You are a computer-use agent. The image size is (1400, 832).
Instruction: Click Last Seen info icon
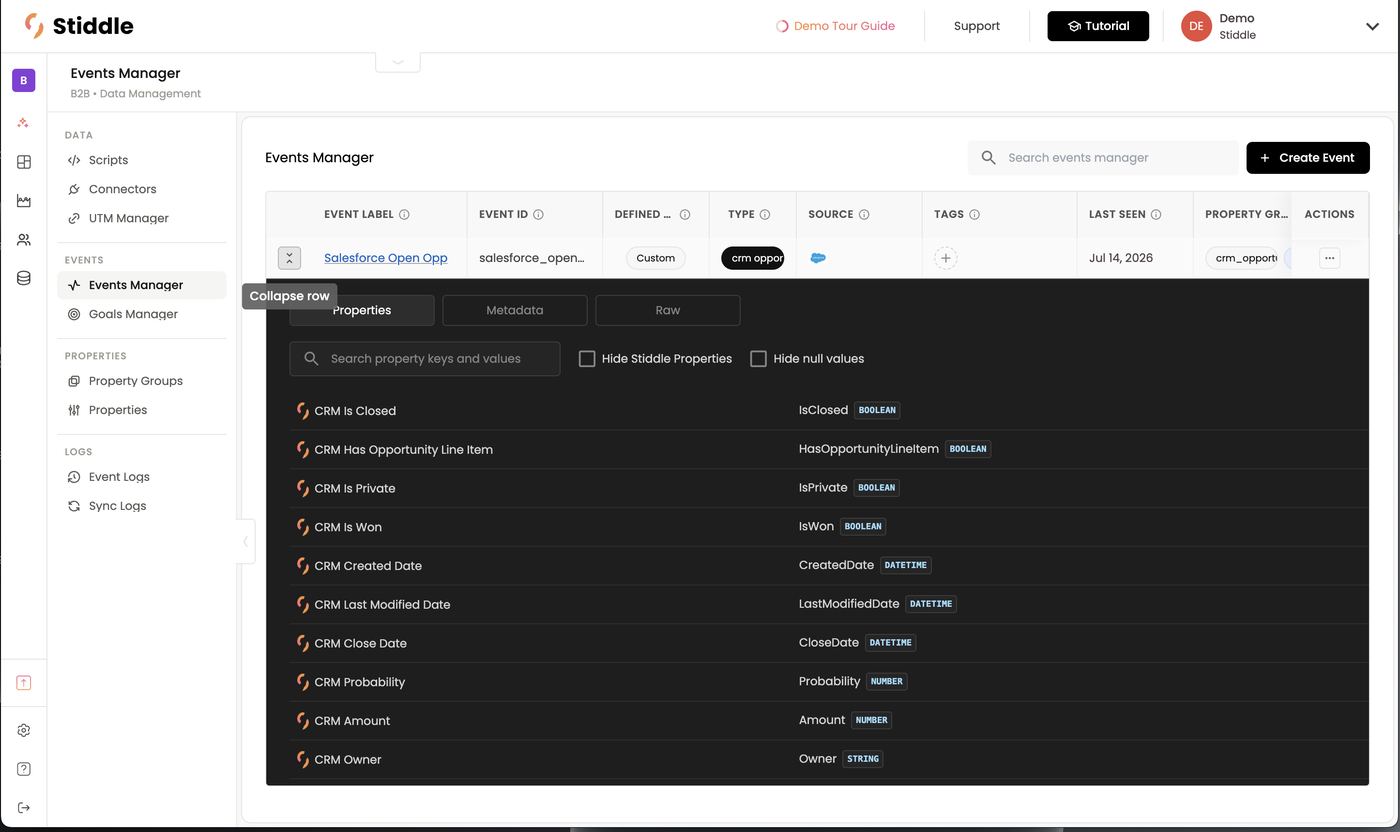click(x=1156, y=214)
